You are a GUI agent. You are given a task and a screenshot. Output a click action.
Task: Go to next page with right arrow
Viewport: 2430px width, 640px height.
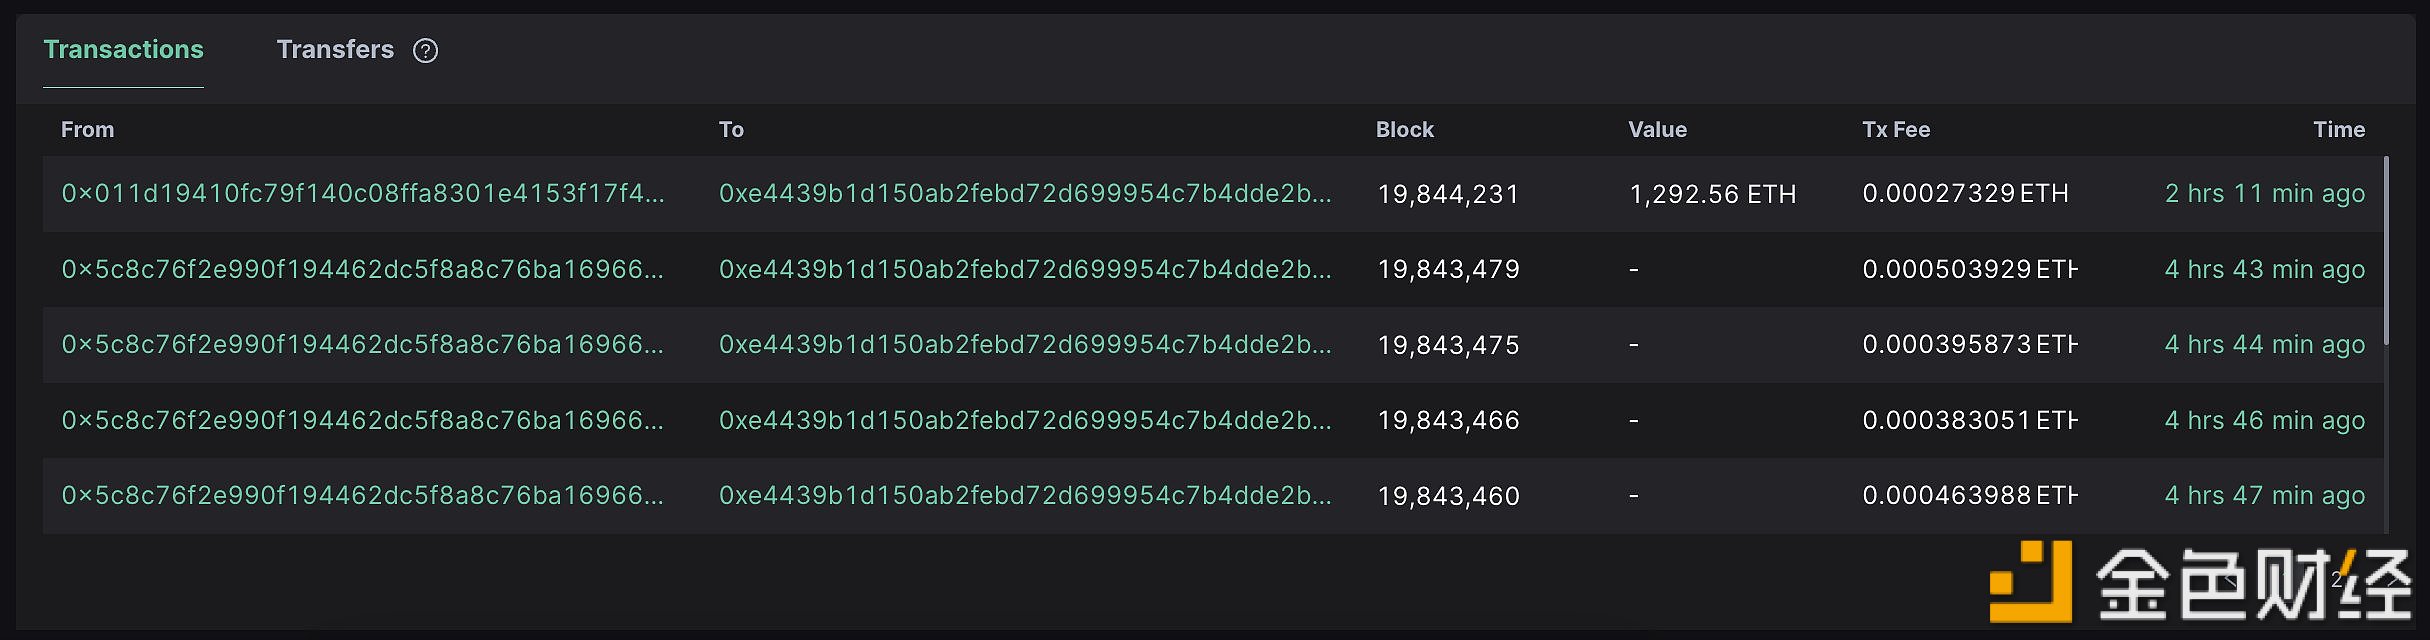click(x=2393, y=580)
